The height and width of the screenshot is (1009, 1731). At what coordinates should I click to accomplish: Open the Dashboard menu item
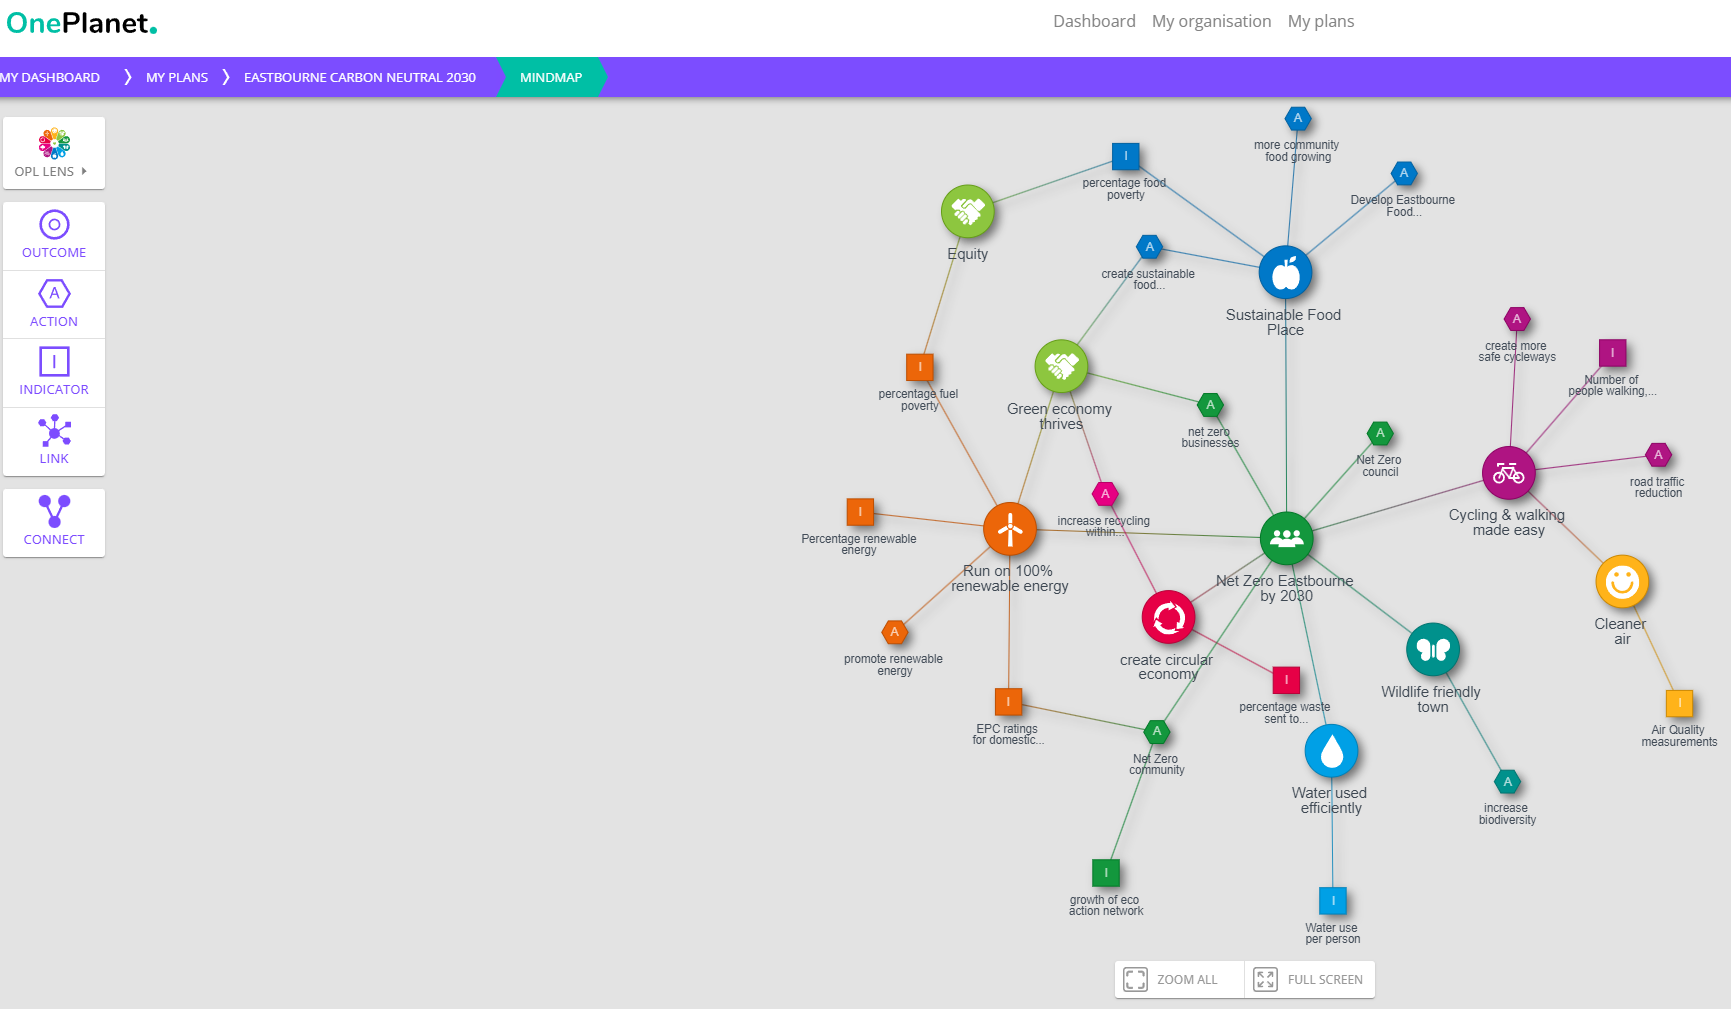[1094, 21]
